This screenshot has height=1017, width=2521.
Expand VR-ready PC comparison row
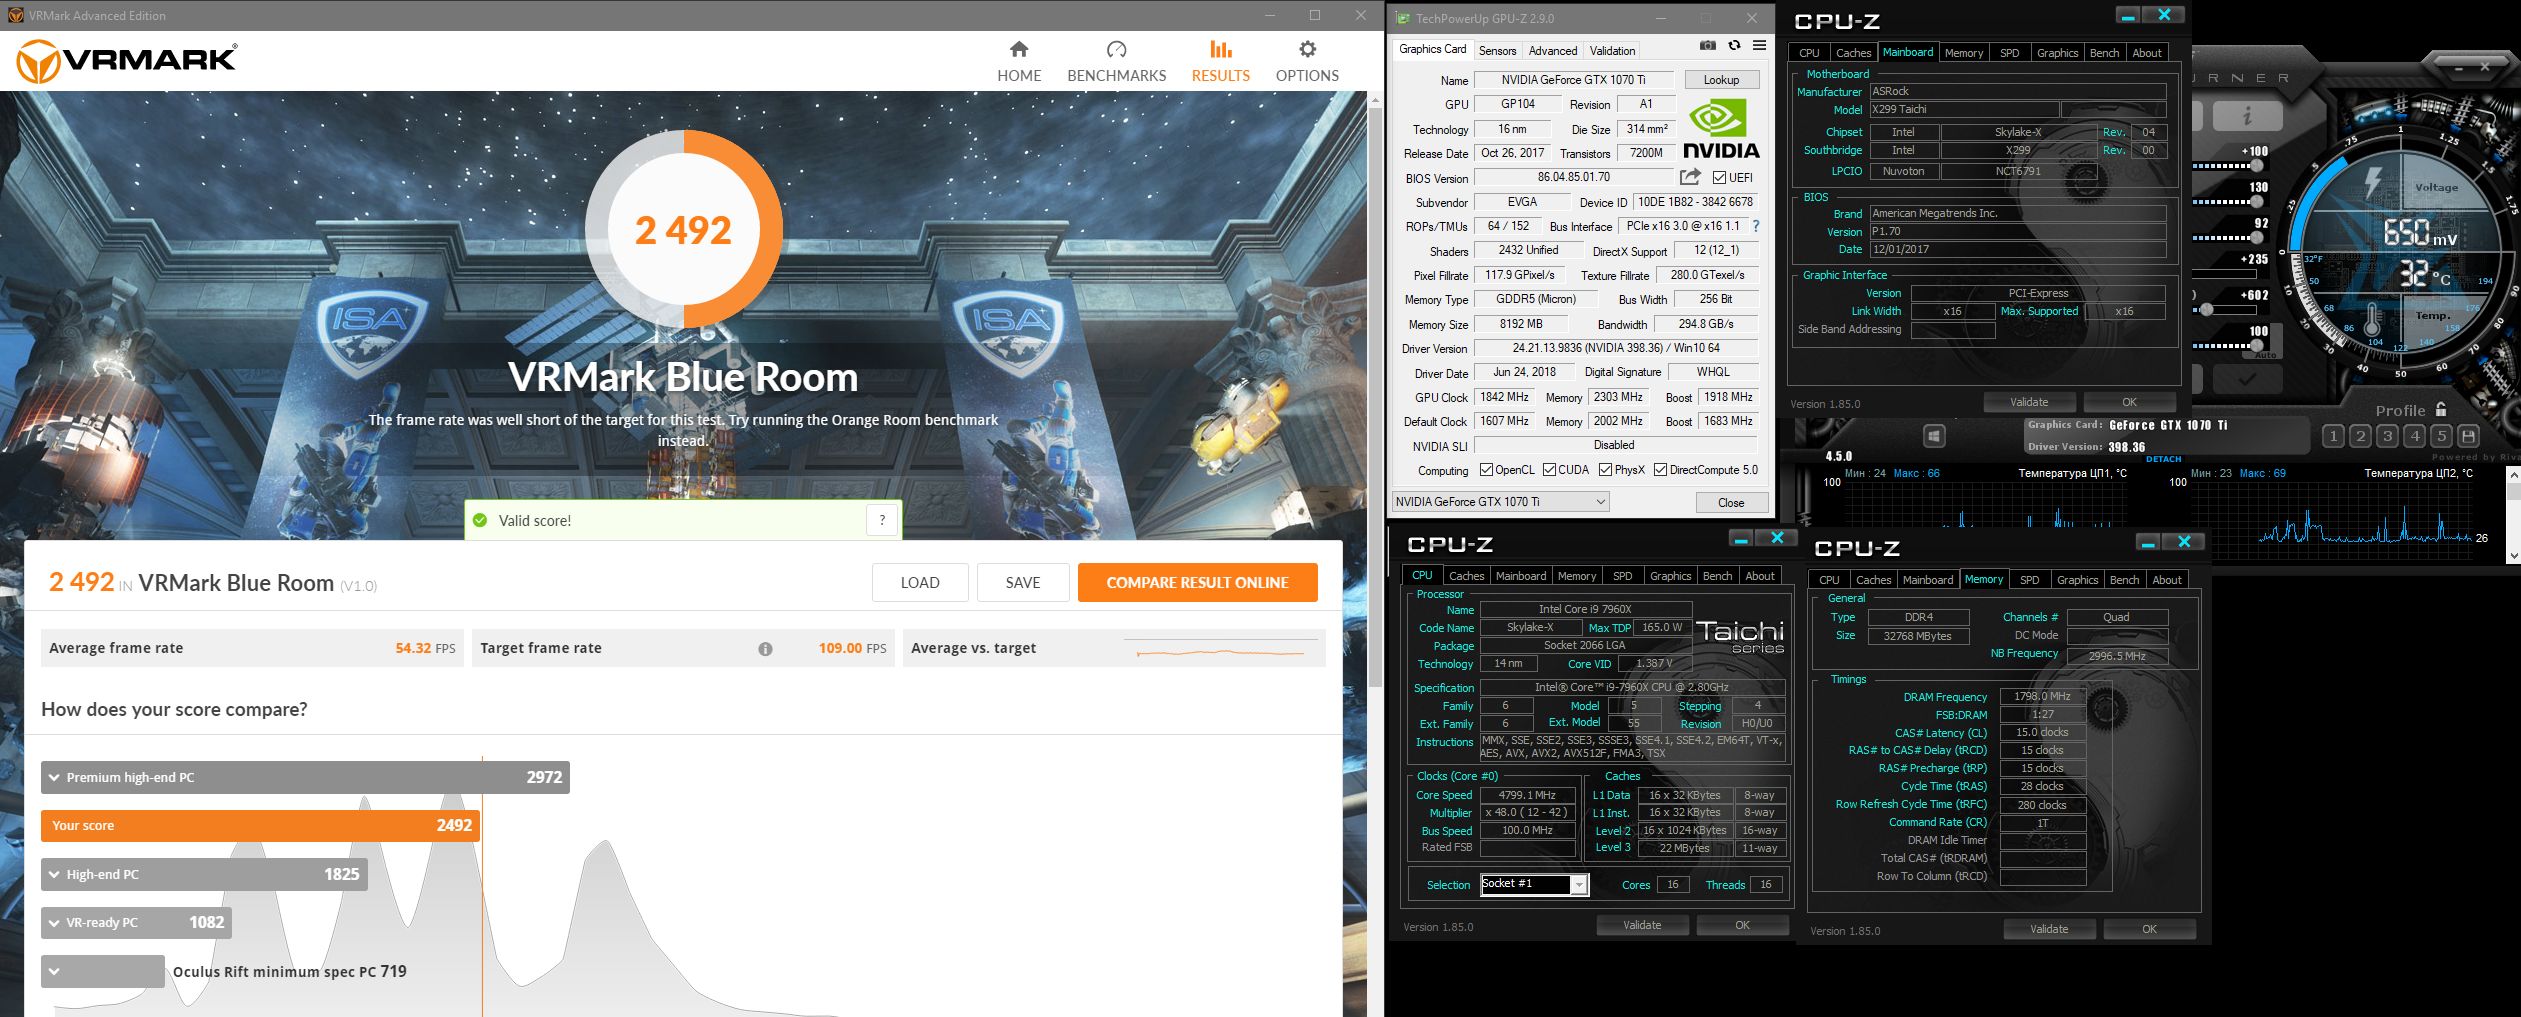pos(54,923)
